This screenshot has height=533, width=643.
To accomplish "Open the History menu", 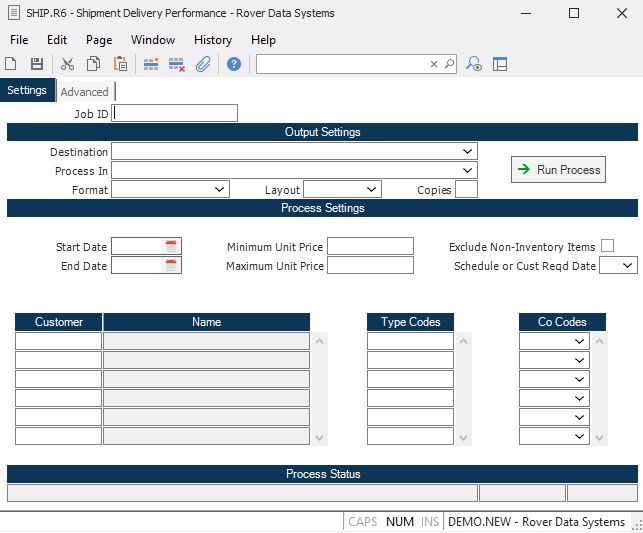I will [212, 40].
